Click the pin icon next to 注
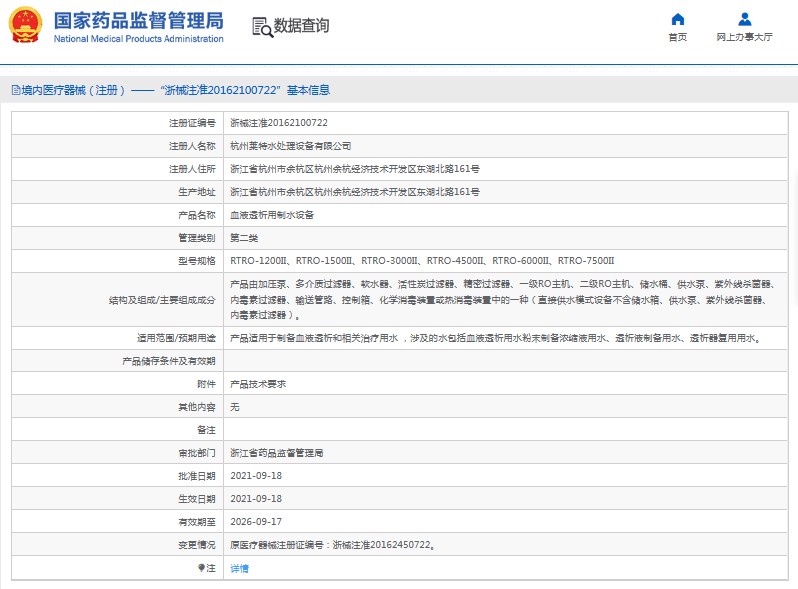This screenshot has width=798, height=589. [x=200, y=568]
